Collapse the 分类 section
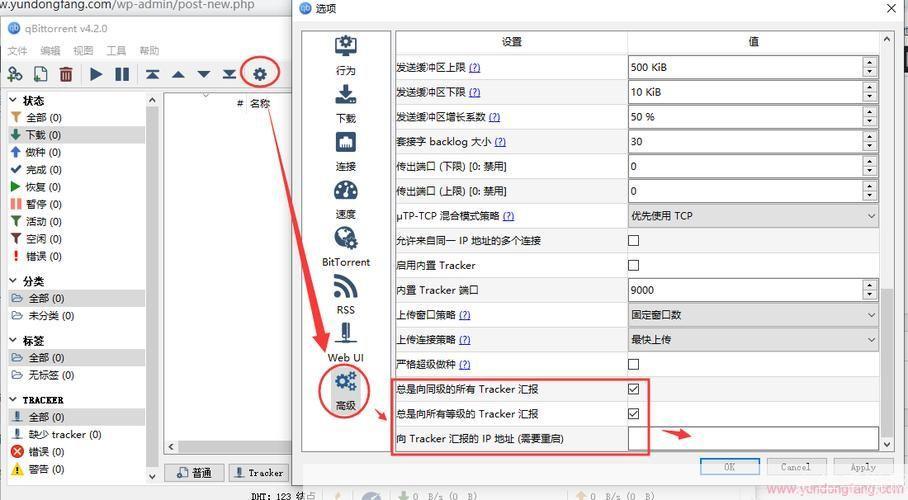 (x=13, y=280)
